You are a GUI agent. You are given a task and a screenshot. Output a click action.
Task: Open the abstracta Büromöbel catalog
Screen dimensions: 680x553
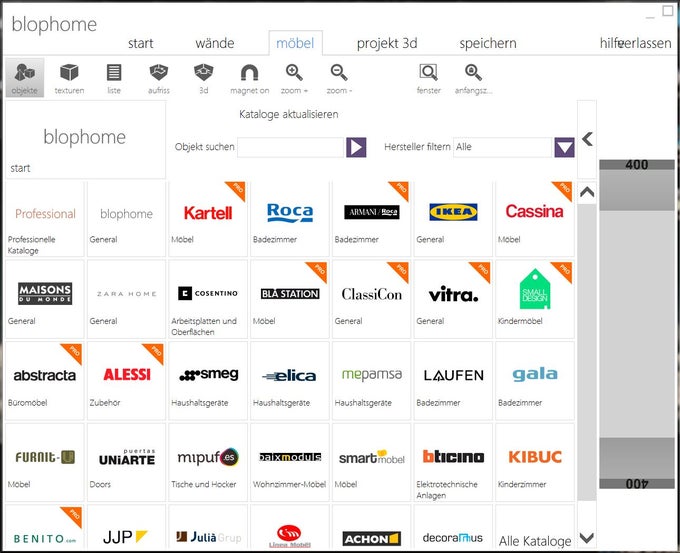tap(44, 381)
